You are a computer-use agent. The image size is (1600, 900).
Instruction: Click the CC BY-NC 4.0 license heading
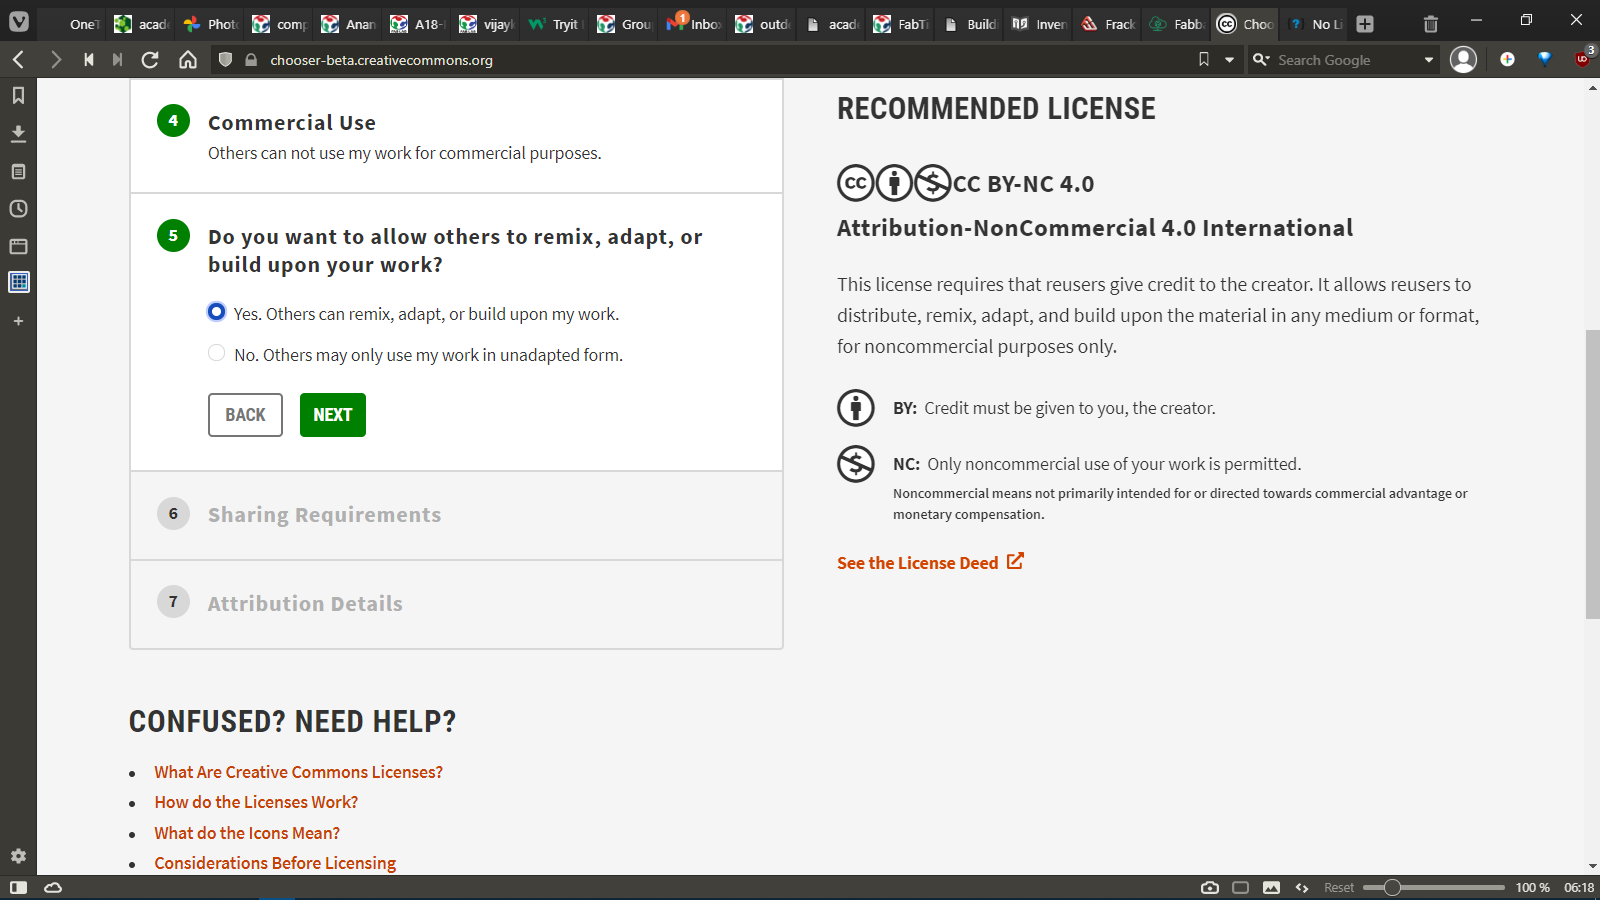(x=1023, y=184)
